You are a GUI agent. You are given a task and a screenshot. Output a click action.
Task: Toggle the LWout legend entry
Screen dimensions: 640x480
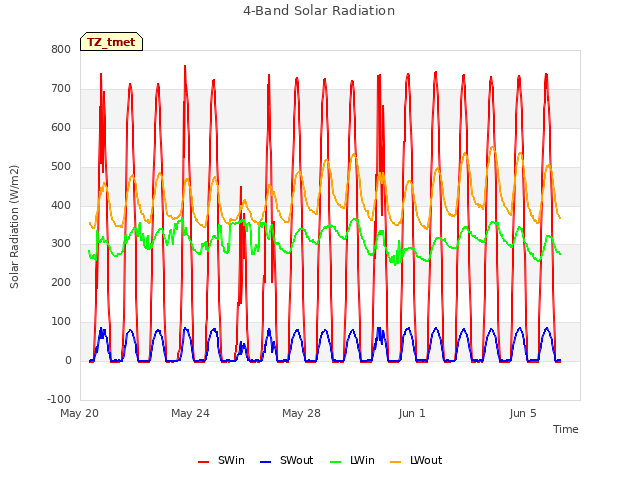click(416, 461)
